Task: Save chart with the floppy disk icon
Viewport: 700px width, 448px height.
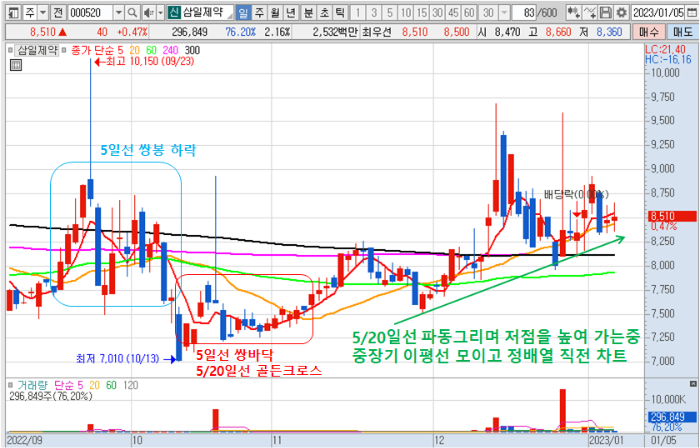Action: click(606, 12)
